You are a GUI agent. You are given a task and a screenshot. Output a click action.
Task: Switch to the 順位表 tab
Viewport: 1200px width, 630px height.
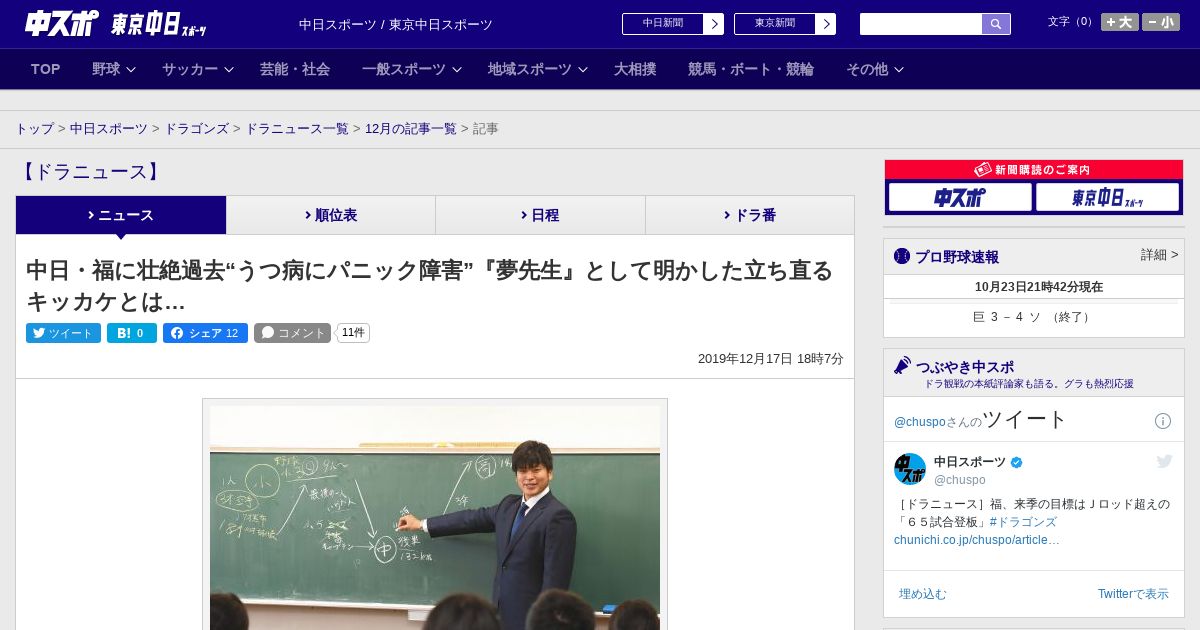pos(331,215)
